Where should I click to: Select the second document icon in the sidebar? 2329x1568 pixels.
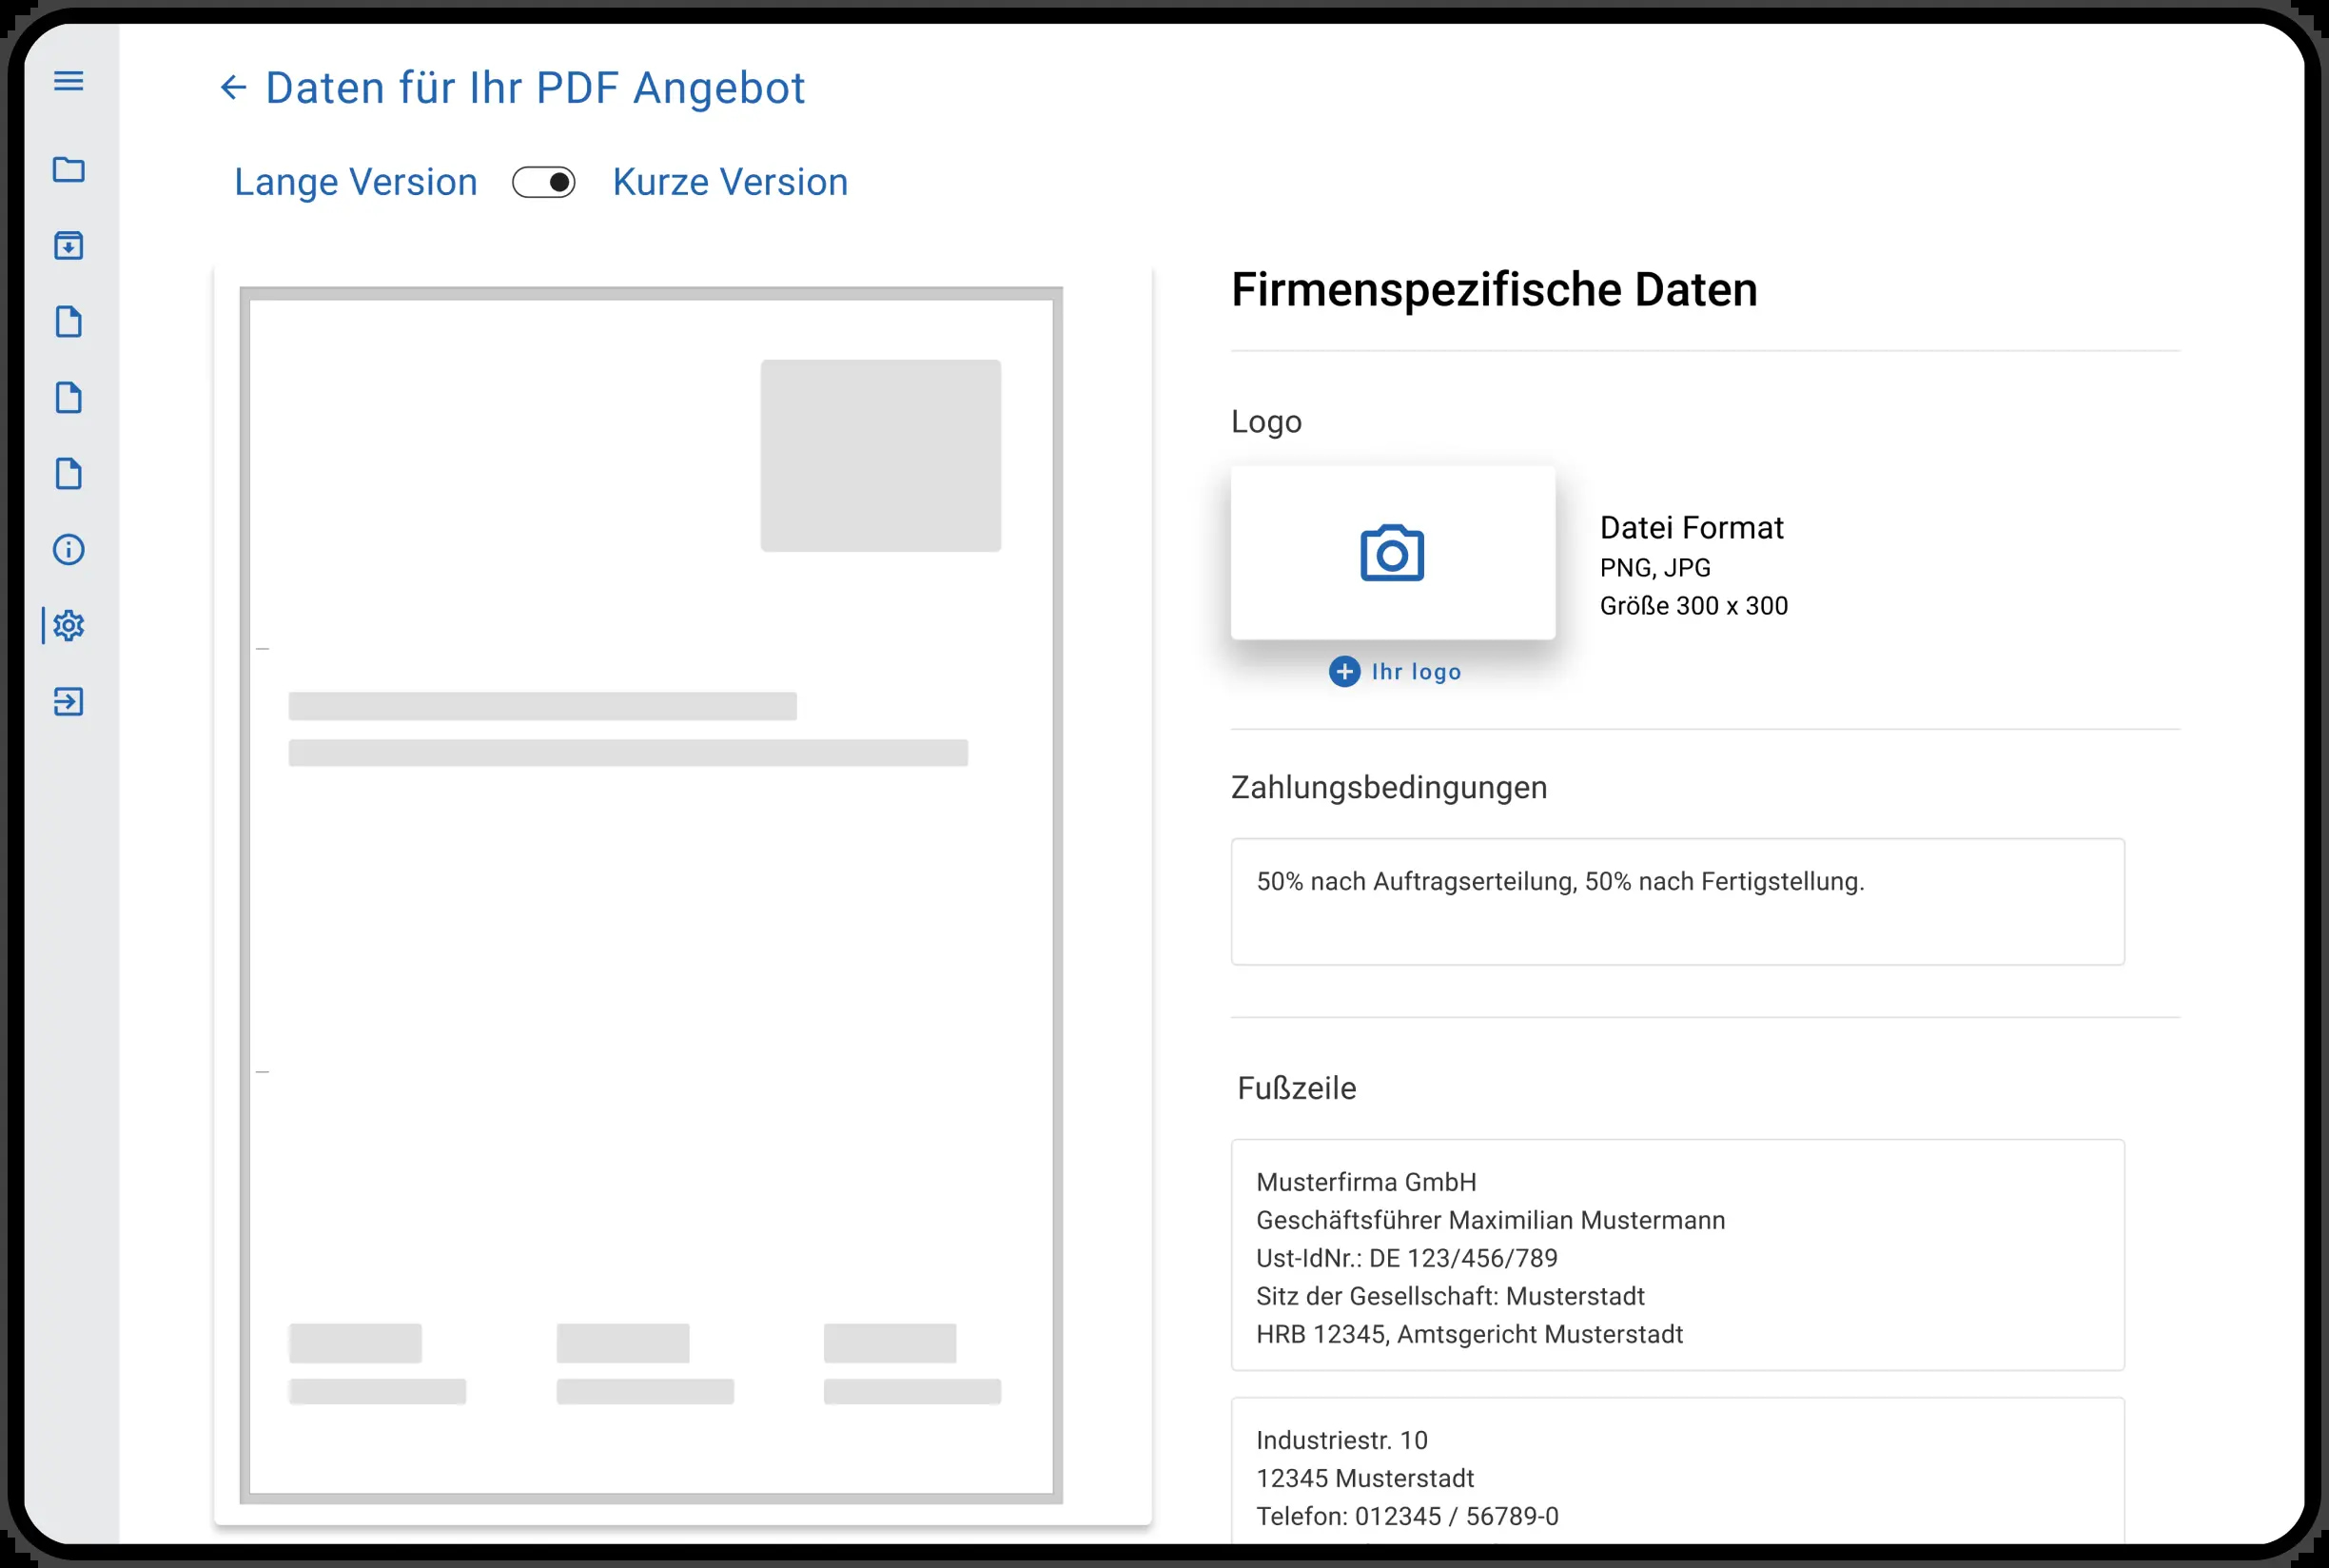point(68,397)
